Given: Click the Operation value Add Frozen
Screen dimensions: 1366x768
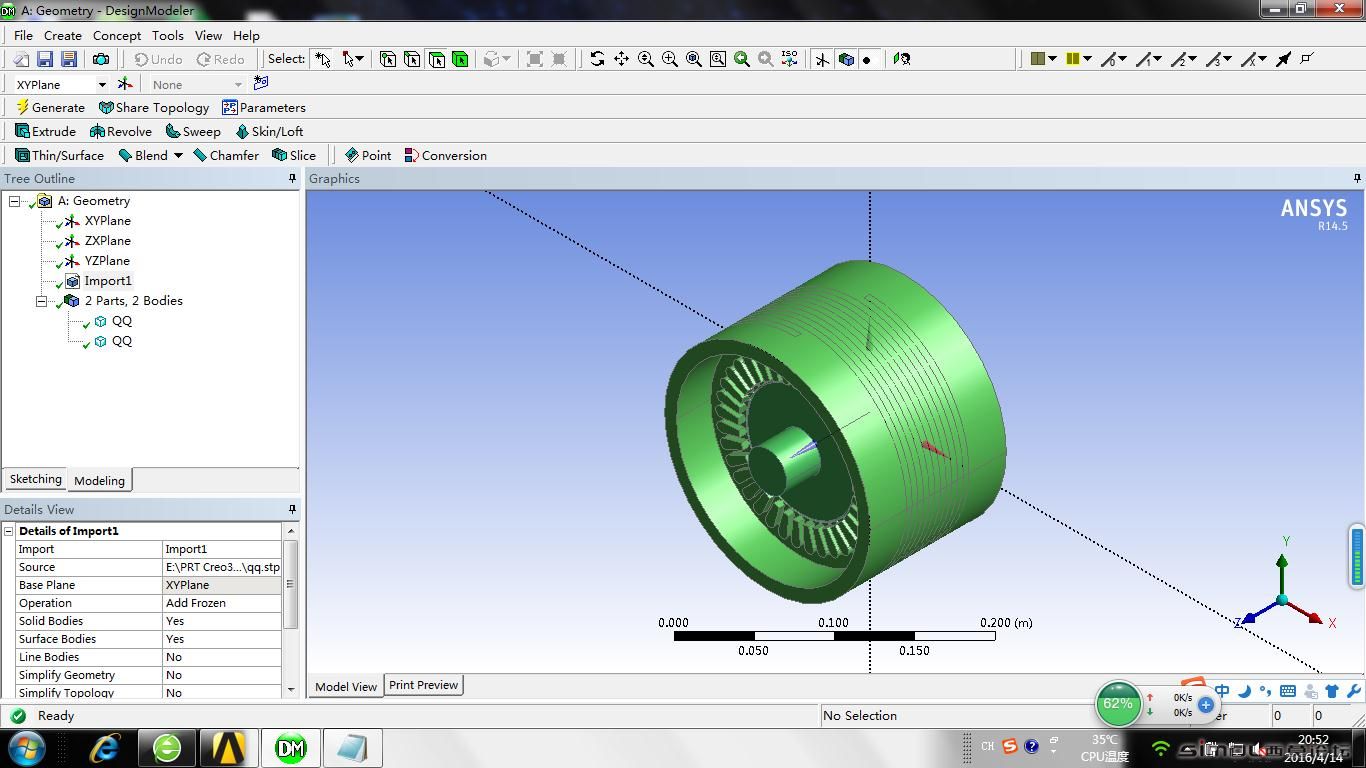Looking at the screenshot, I should click(221, 603).
